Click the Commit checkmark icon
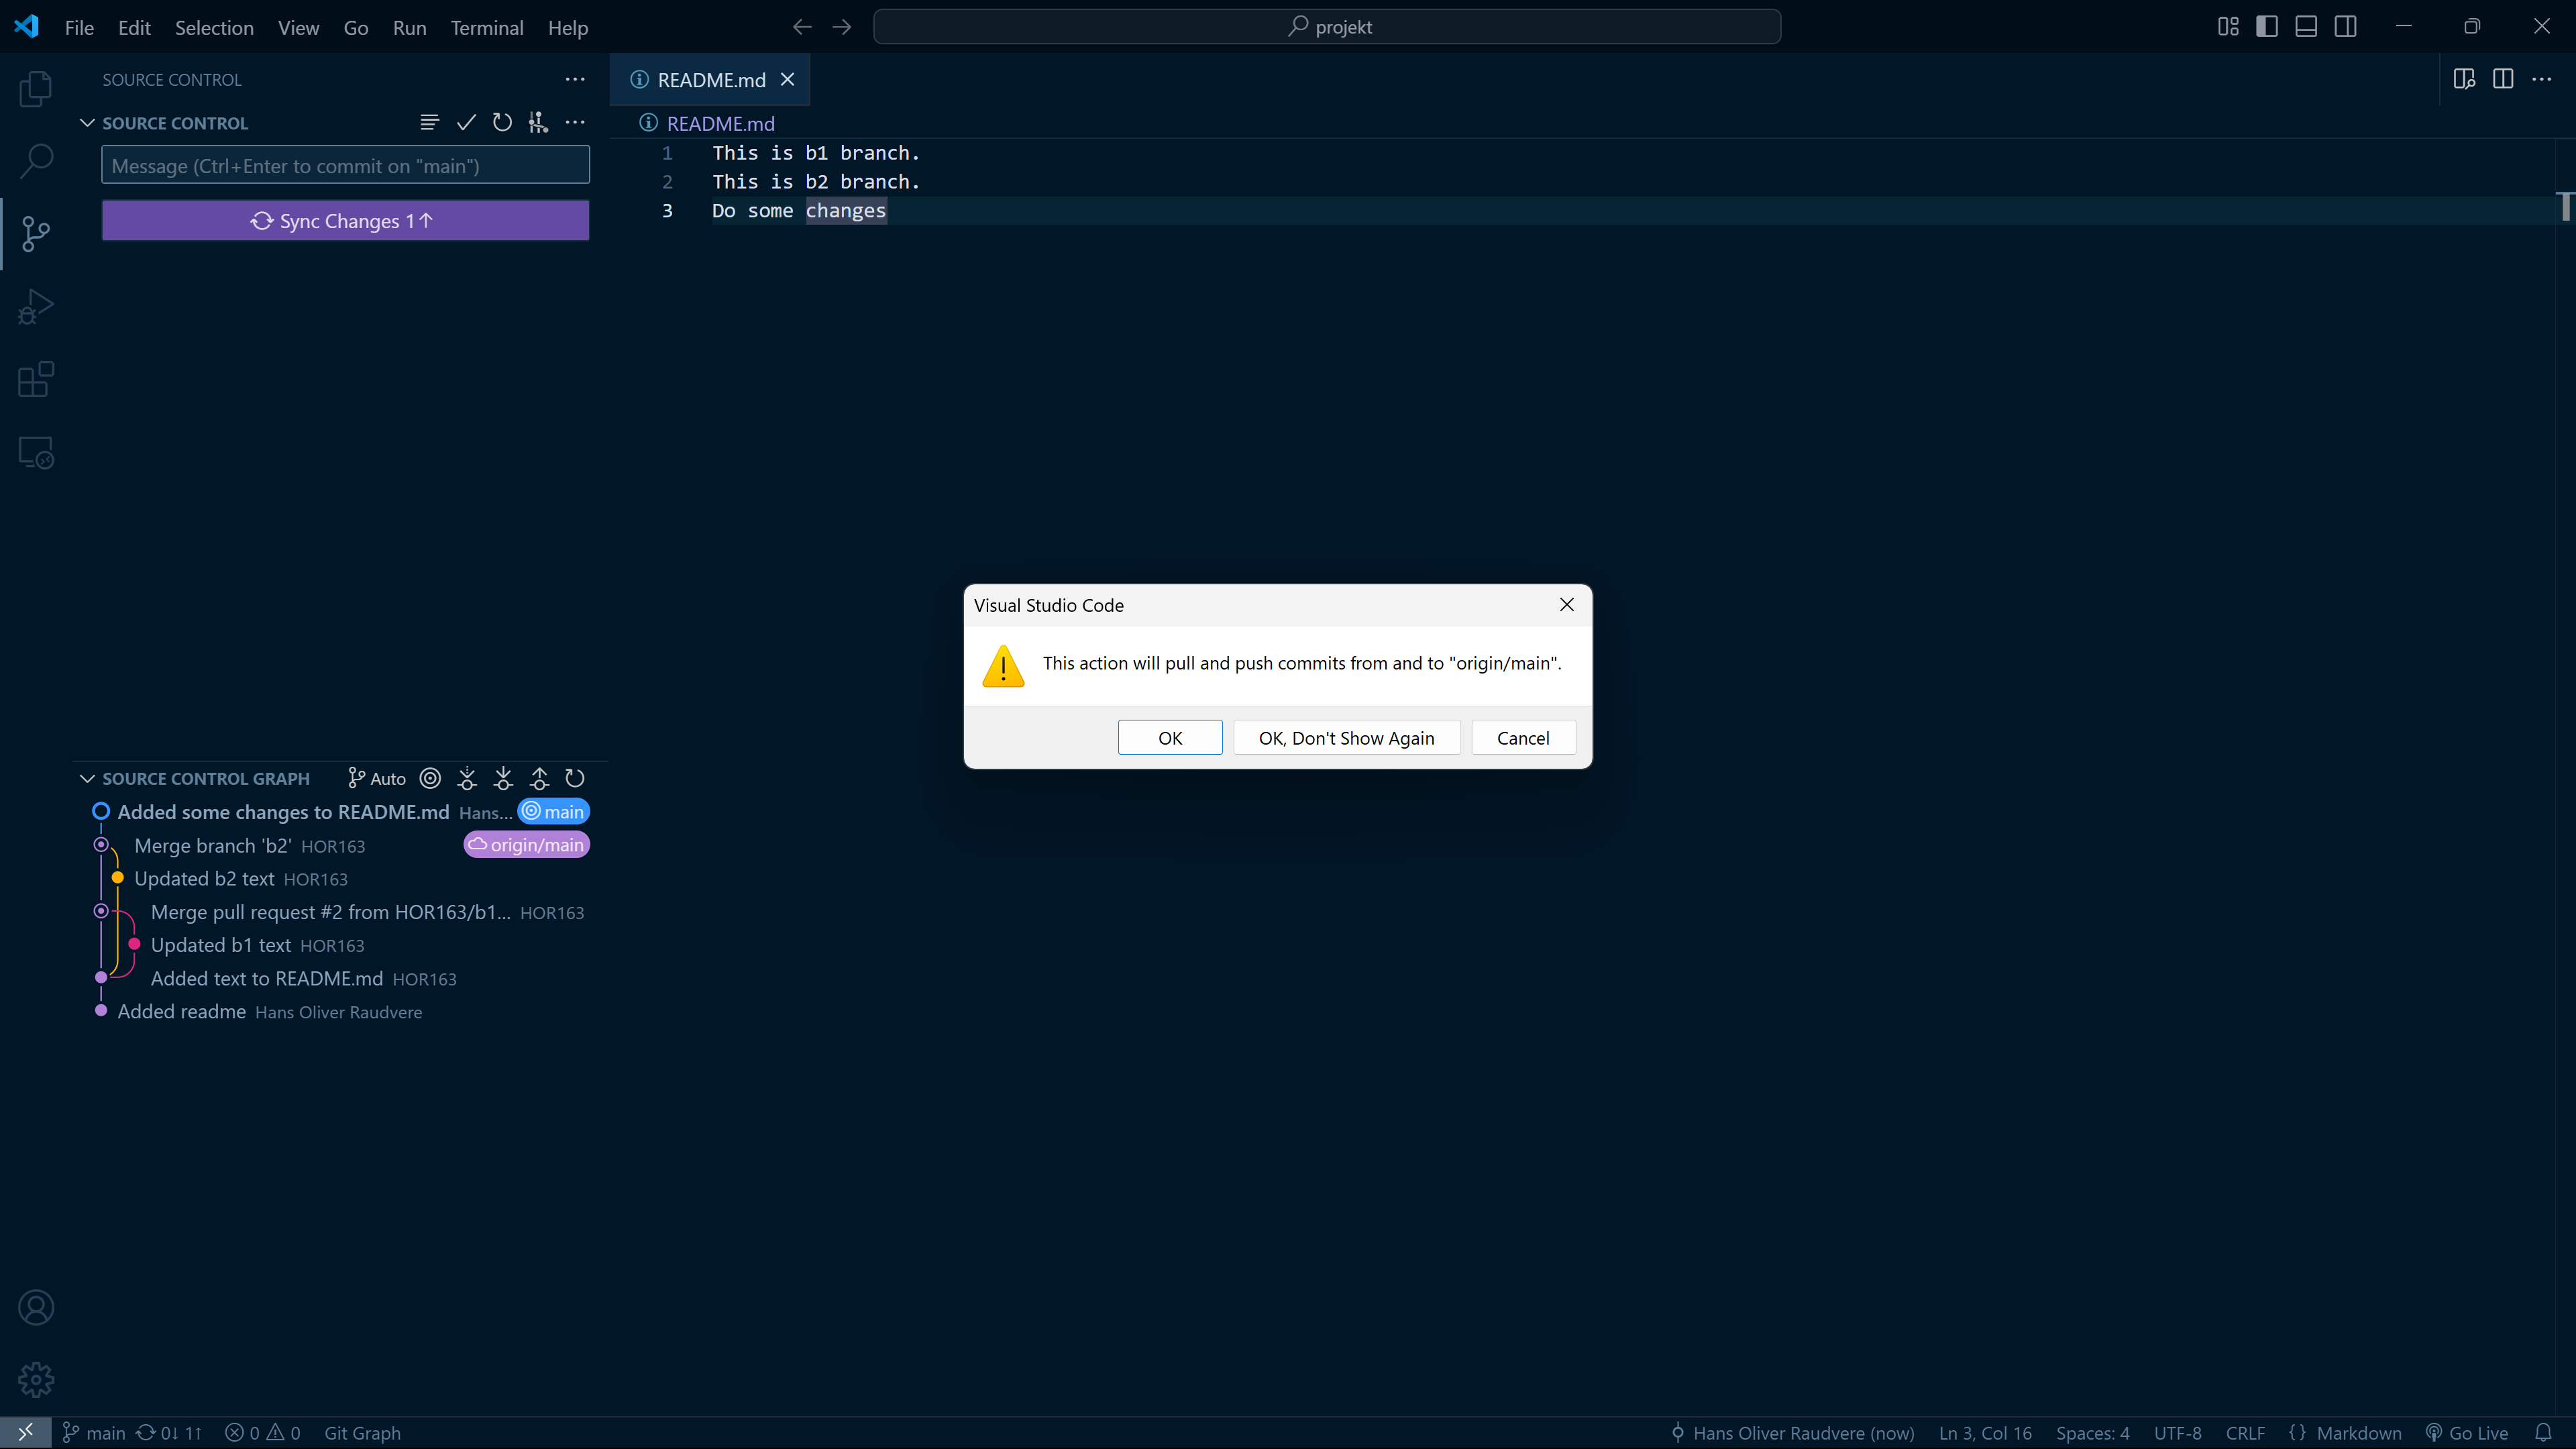 coord(466,122)
